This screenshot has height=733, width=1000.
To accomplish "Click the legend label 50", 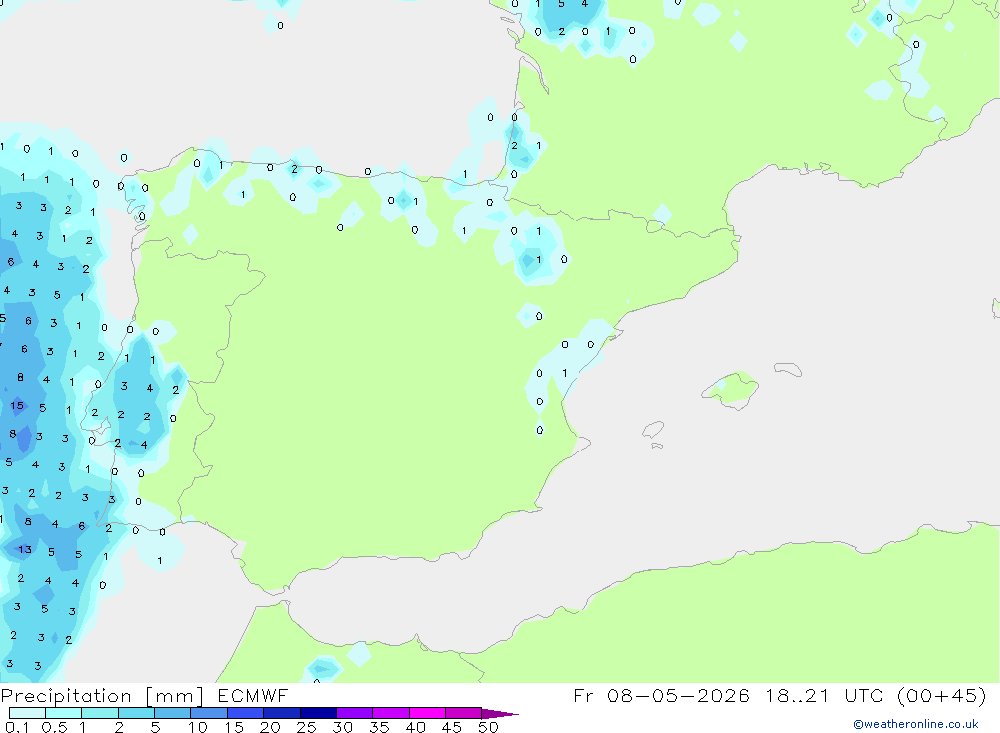I will click(488, 727).
